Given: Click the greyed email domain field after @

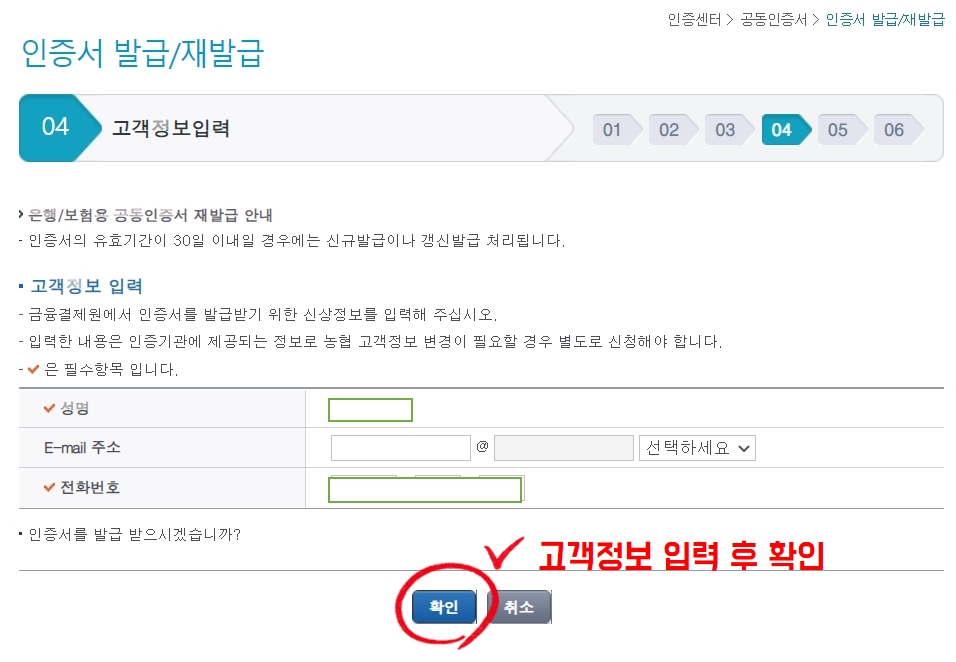Looking at the screenshot, I should pyautogui.click(x=563, y=448).
